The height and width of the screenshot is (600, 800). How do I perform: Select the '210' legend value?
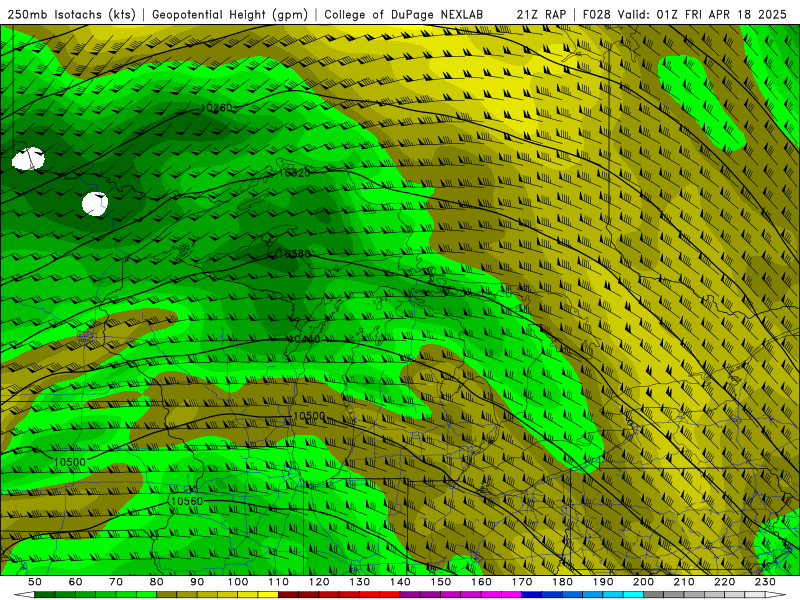[x=684, y=582]
